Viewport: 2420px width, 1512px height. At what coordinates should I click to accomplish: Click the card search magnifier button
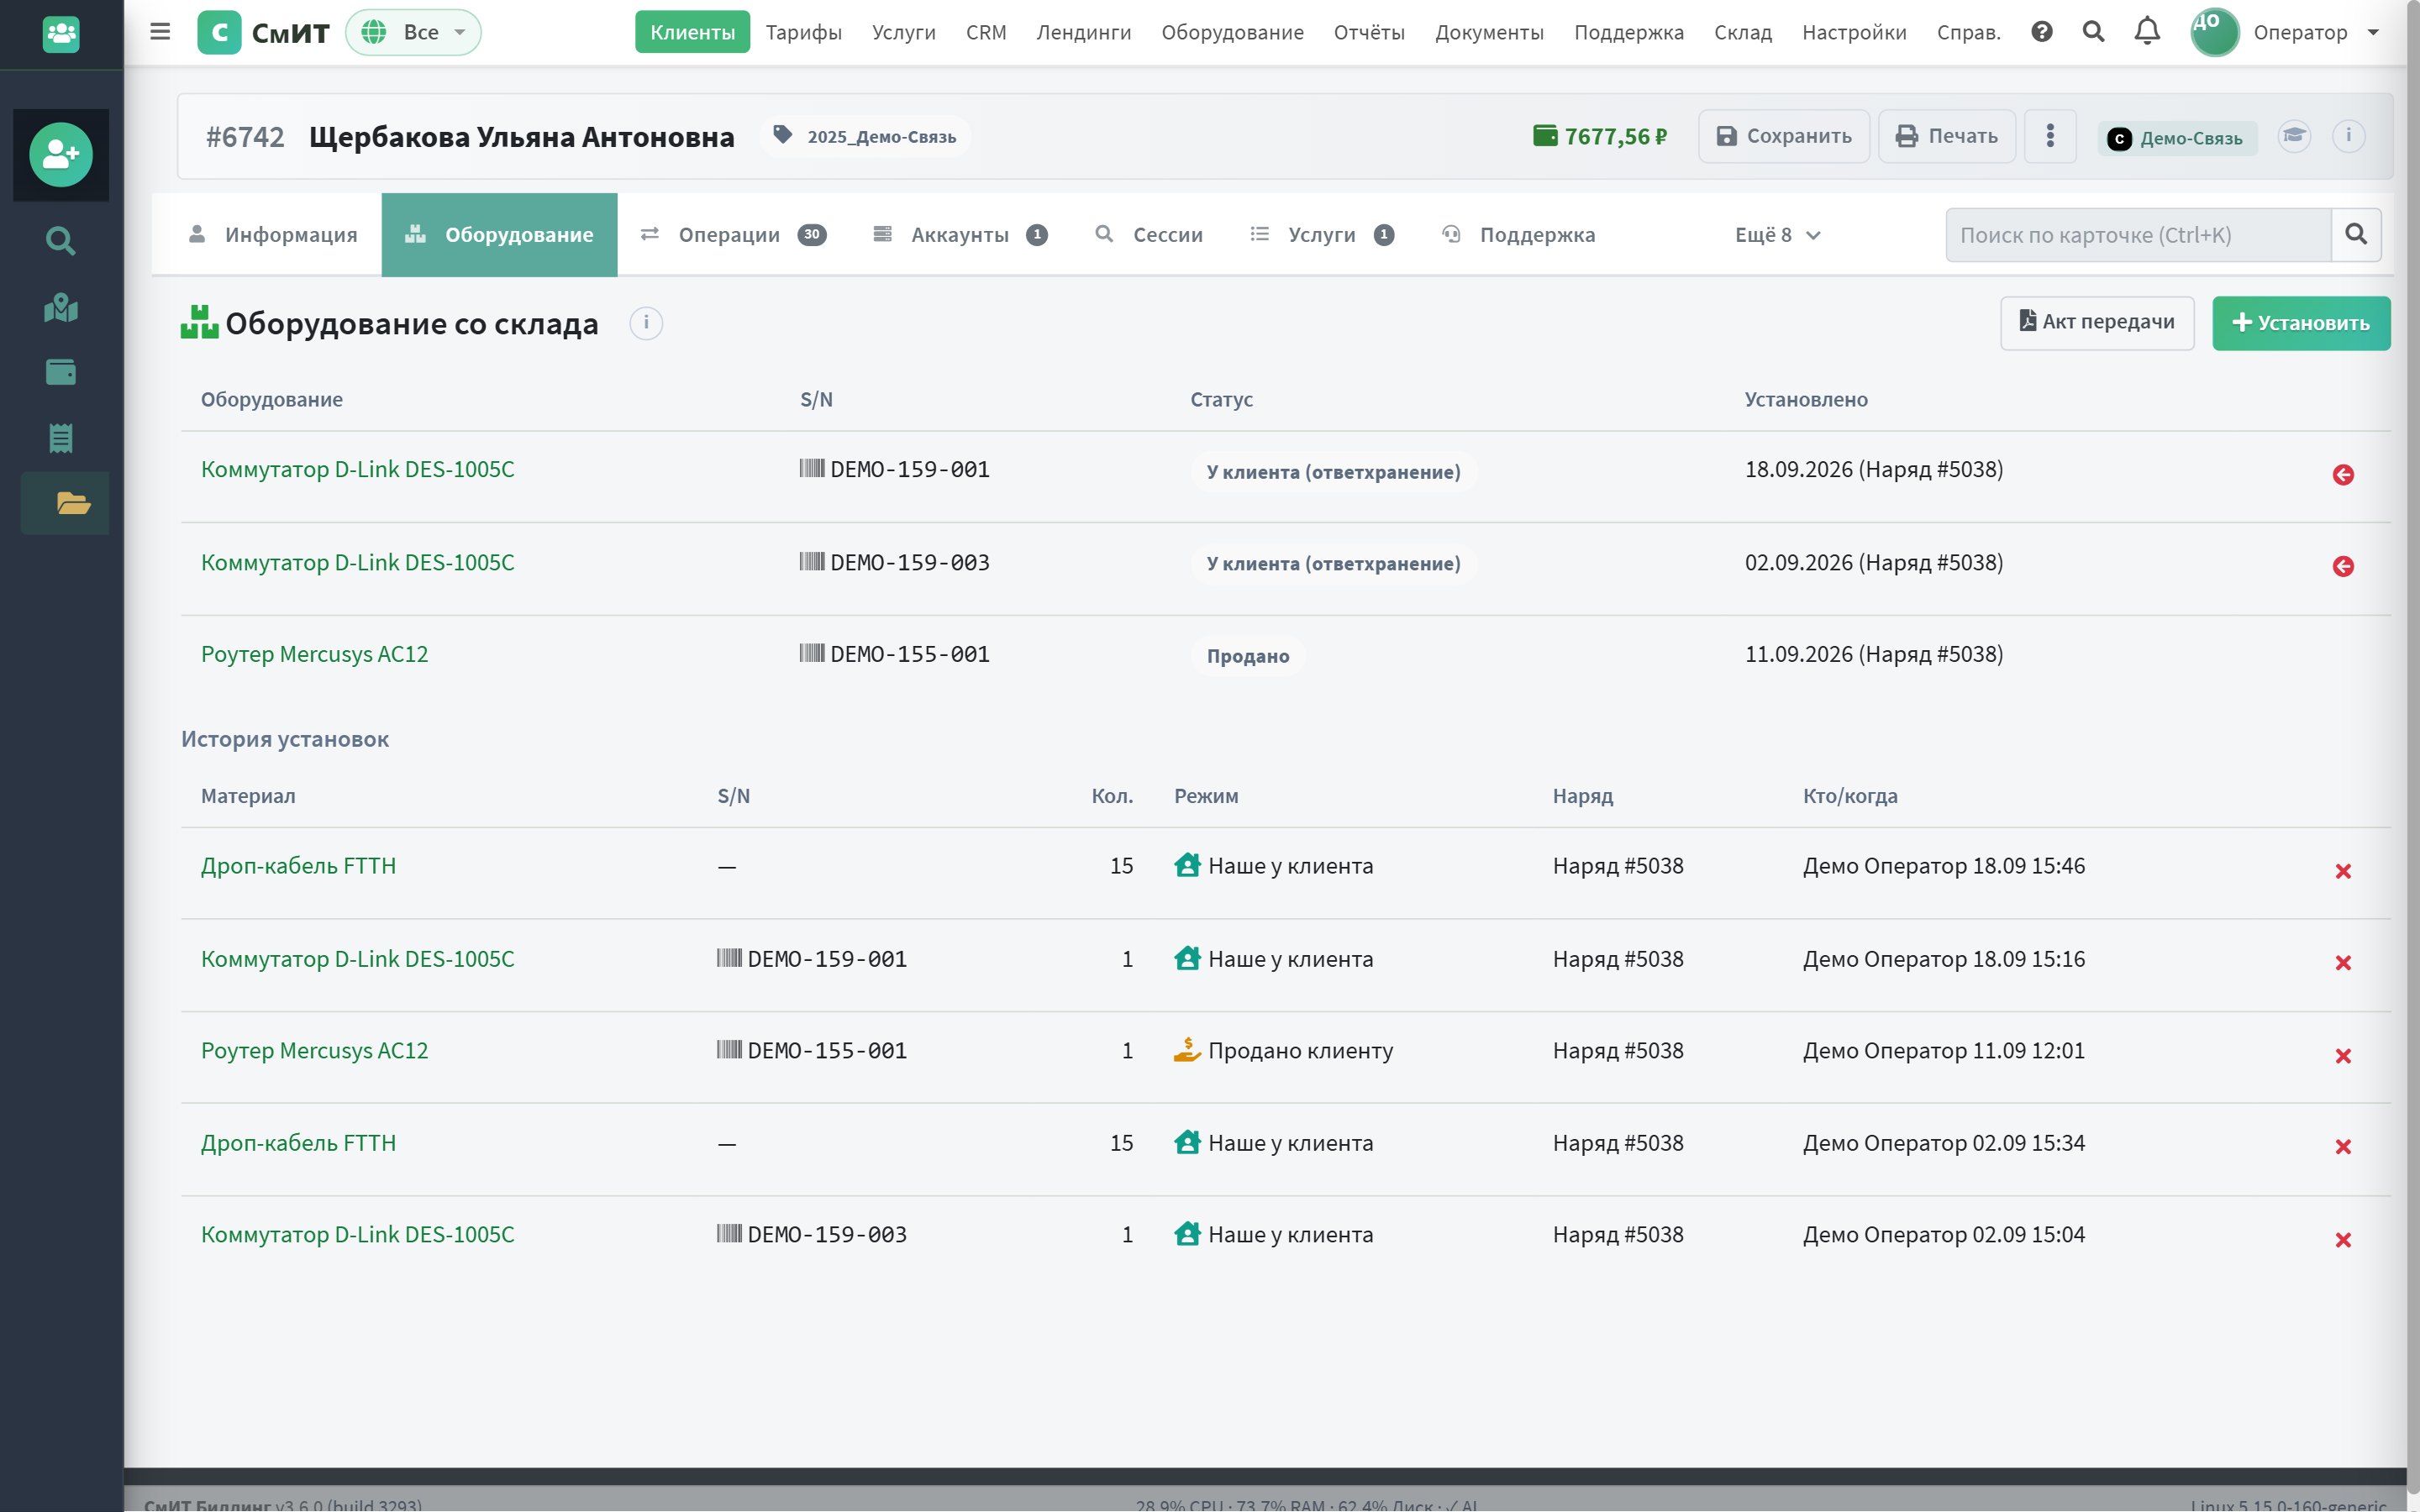pyautogui.click(x=2356, y=235)
